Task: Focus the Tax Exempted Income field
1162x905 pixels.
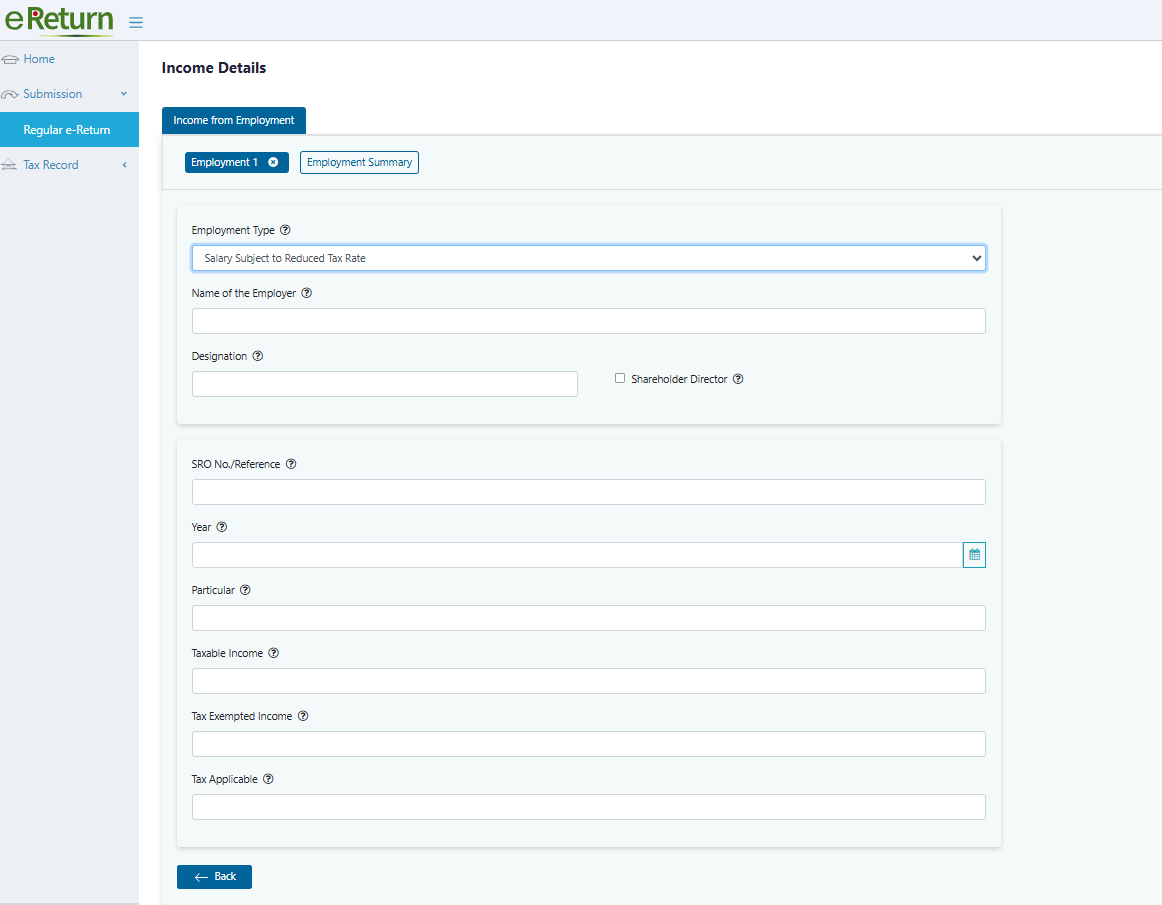Action: (588, 744)
